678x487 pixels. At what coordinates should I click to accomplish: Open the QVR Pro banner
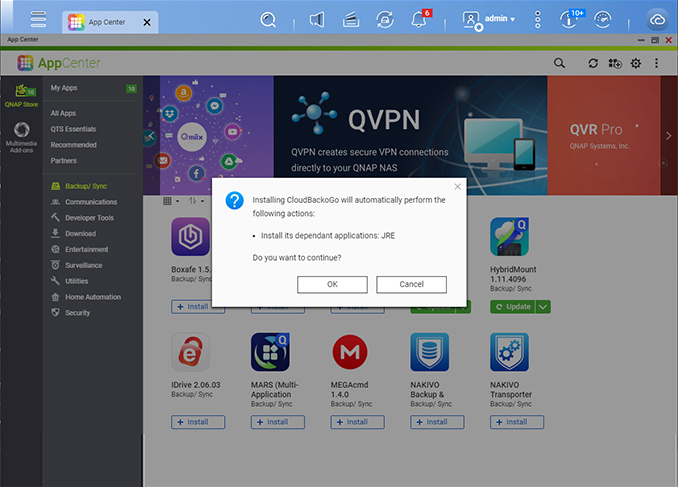coord(604,135)
